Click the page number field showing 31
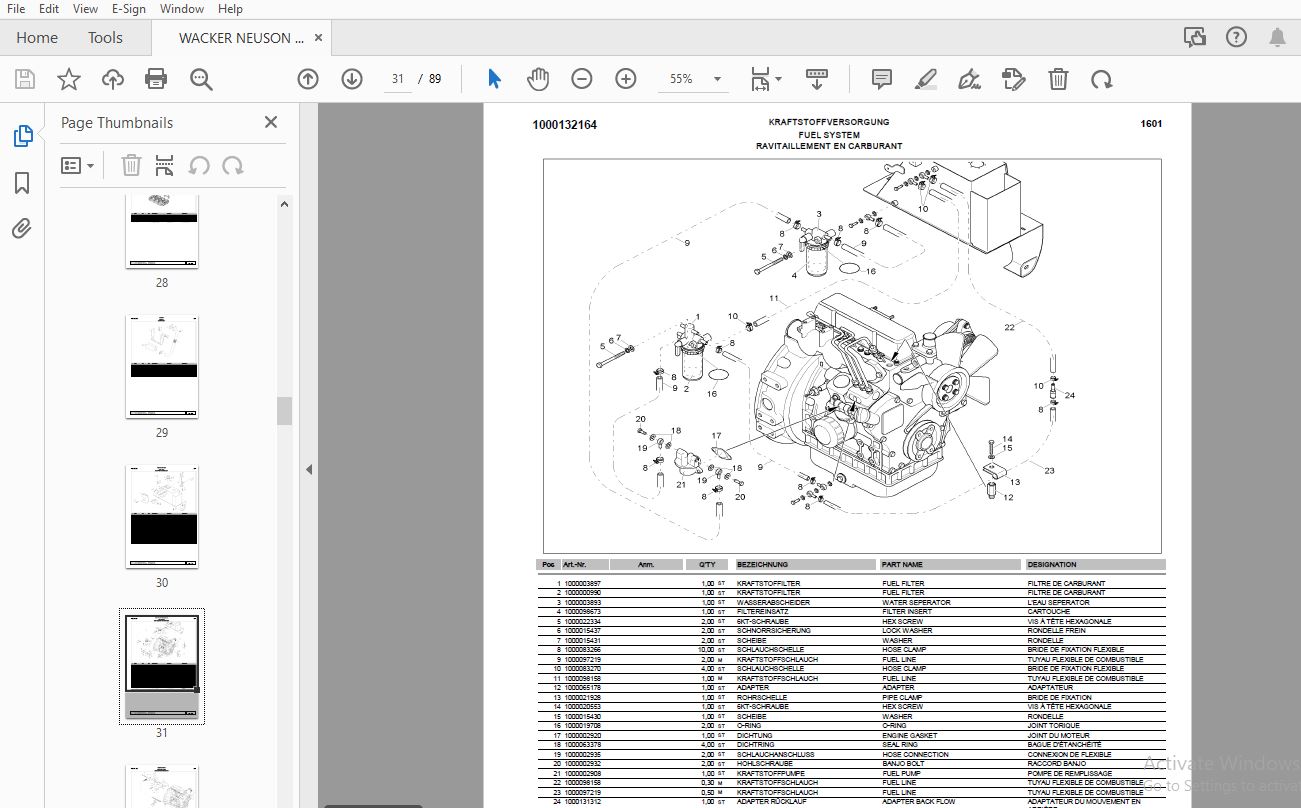The height and width of the screenshot is (808, 1301). 397,79
